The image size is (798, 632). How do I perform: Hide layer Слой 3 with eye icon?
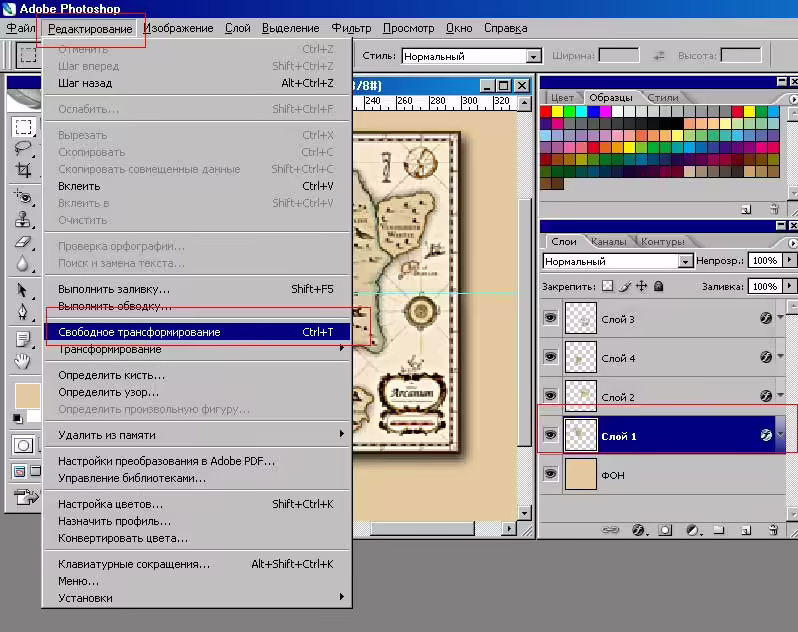pos(550,318)
